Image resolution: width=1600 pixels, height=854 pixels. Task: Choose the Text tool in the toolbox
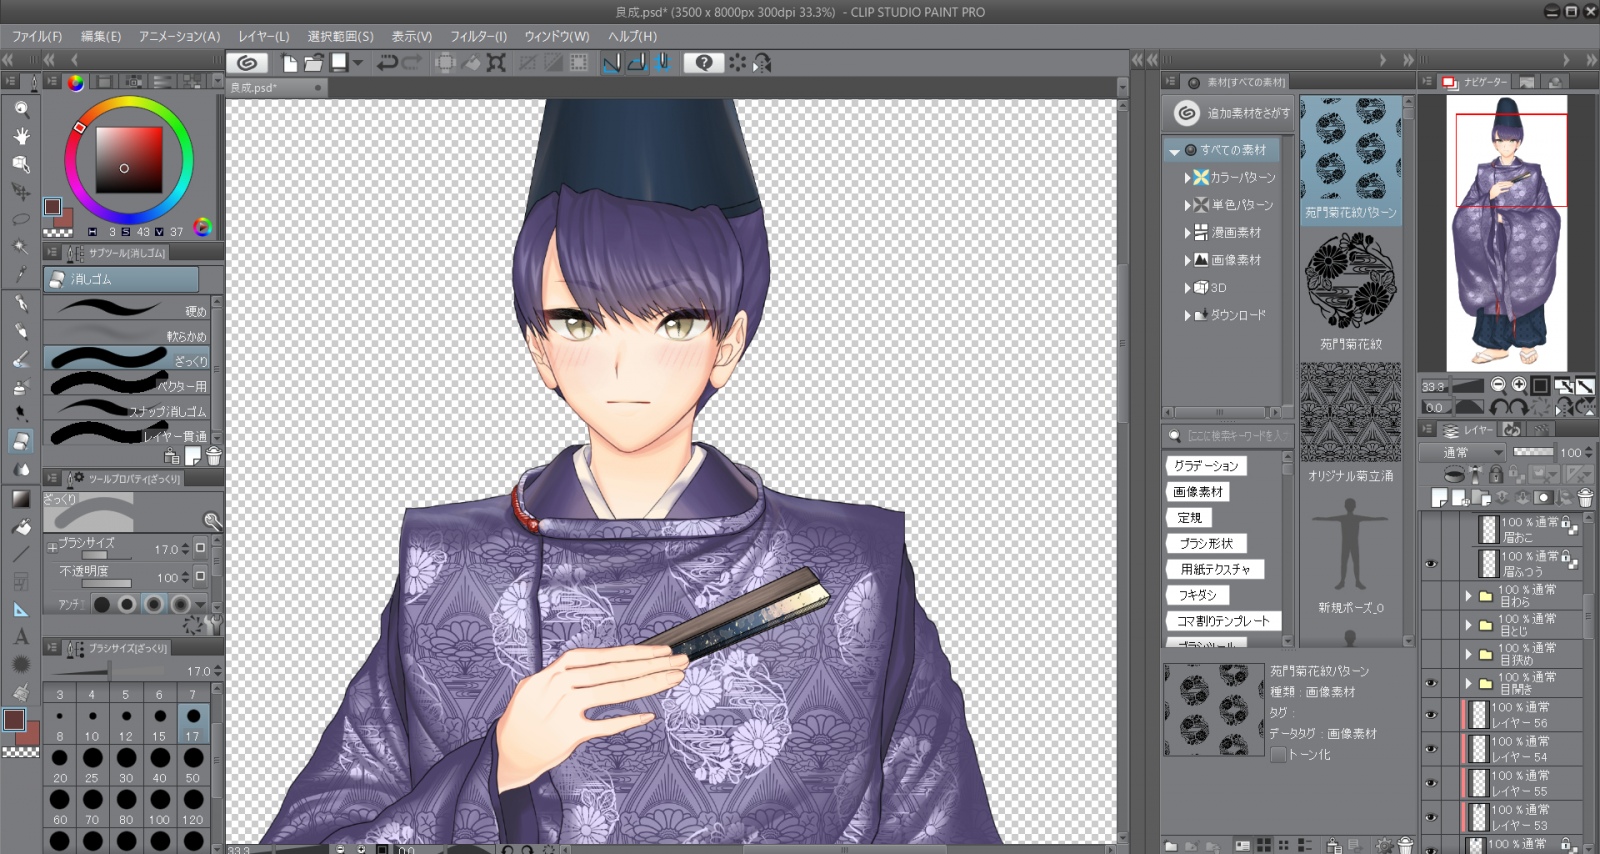[21, 636]
